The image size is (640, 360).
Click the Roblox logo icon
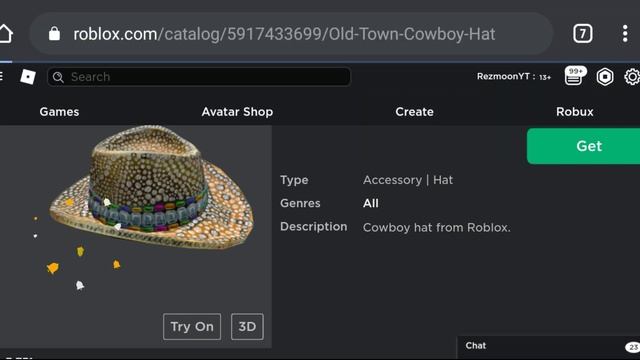(x=28, y=77)
